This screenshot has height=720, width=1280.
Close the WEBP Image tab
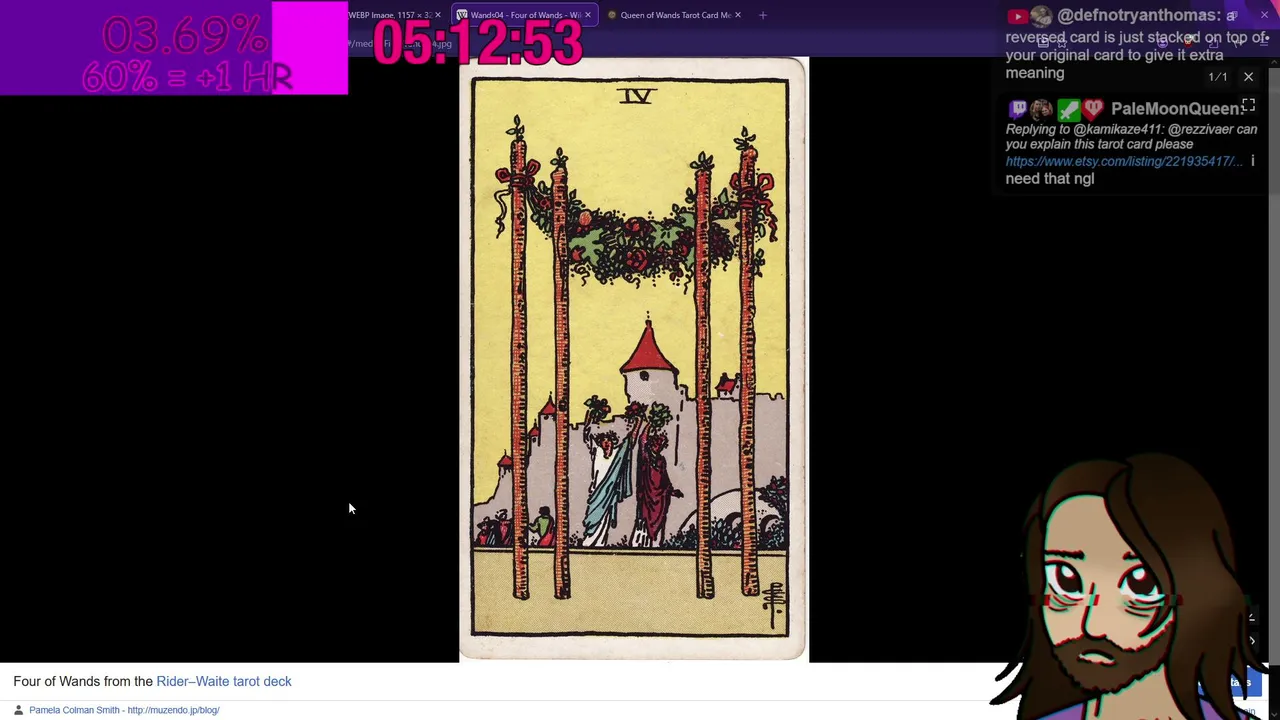[437, 15]
